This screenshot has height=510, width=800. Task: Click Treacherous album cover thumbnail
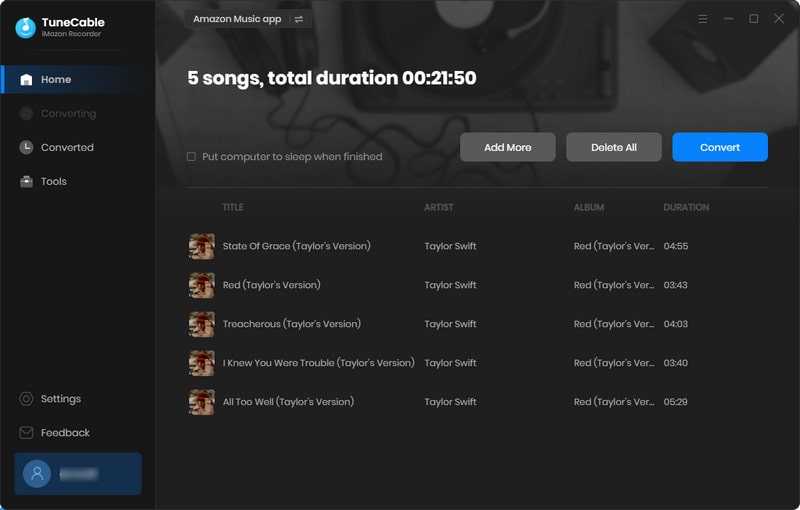point(202,324)
